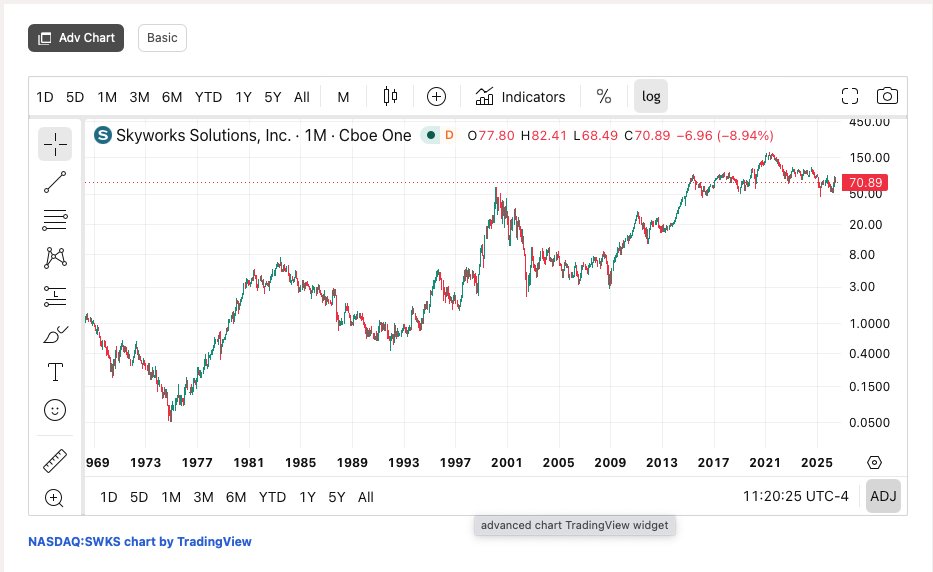The height and width of the screenshot is (572, 933).
Task: Toggle ADJ adjusted data button
Action: click(x=883, y=496)
